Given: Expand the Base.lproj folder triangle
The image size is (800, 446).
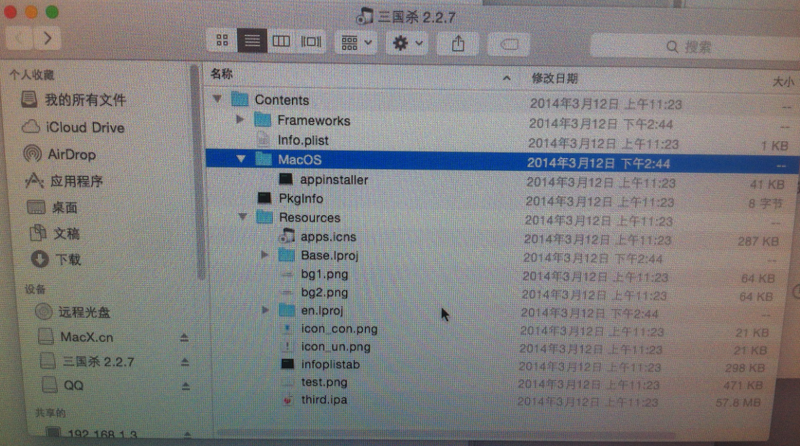Looking at the screenshot, I should pos(264,254).
